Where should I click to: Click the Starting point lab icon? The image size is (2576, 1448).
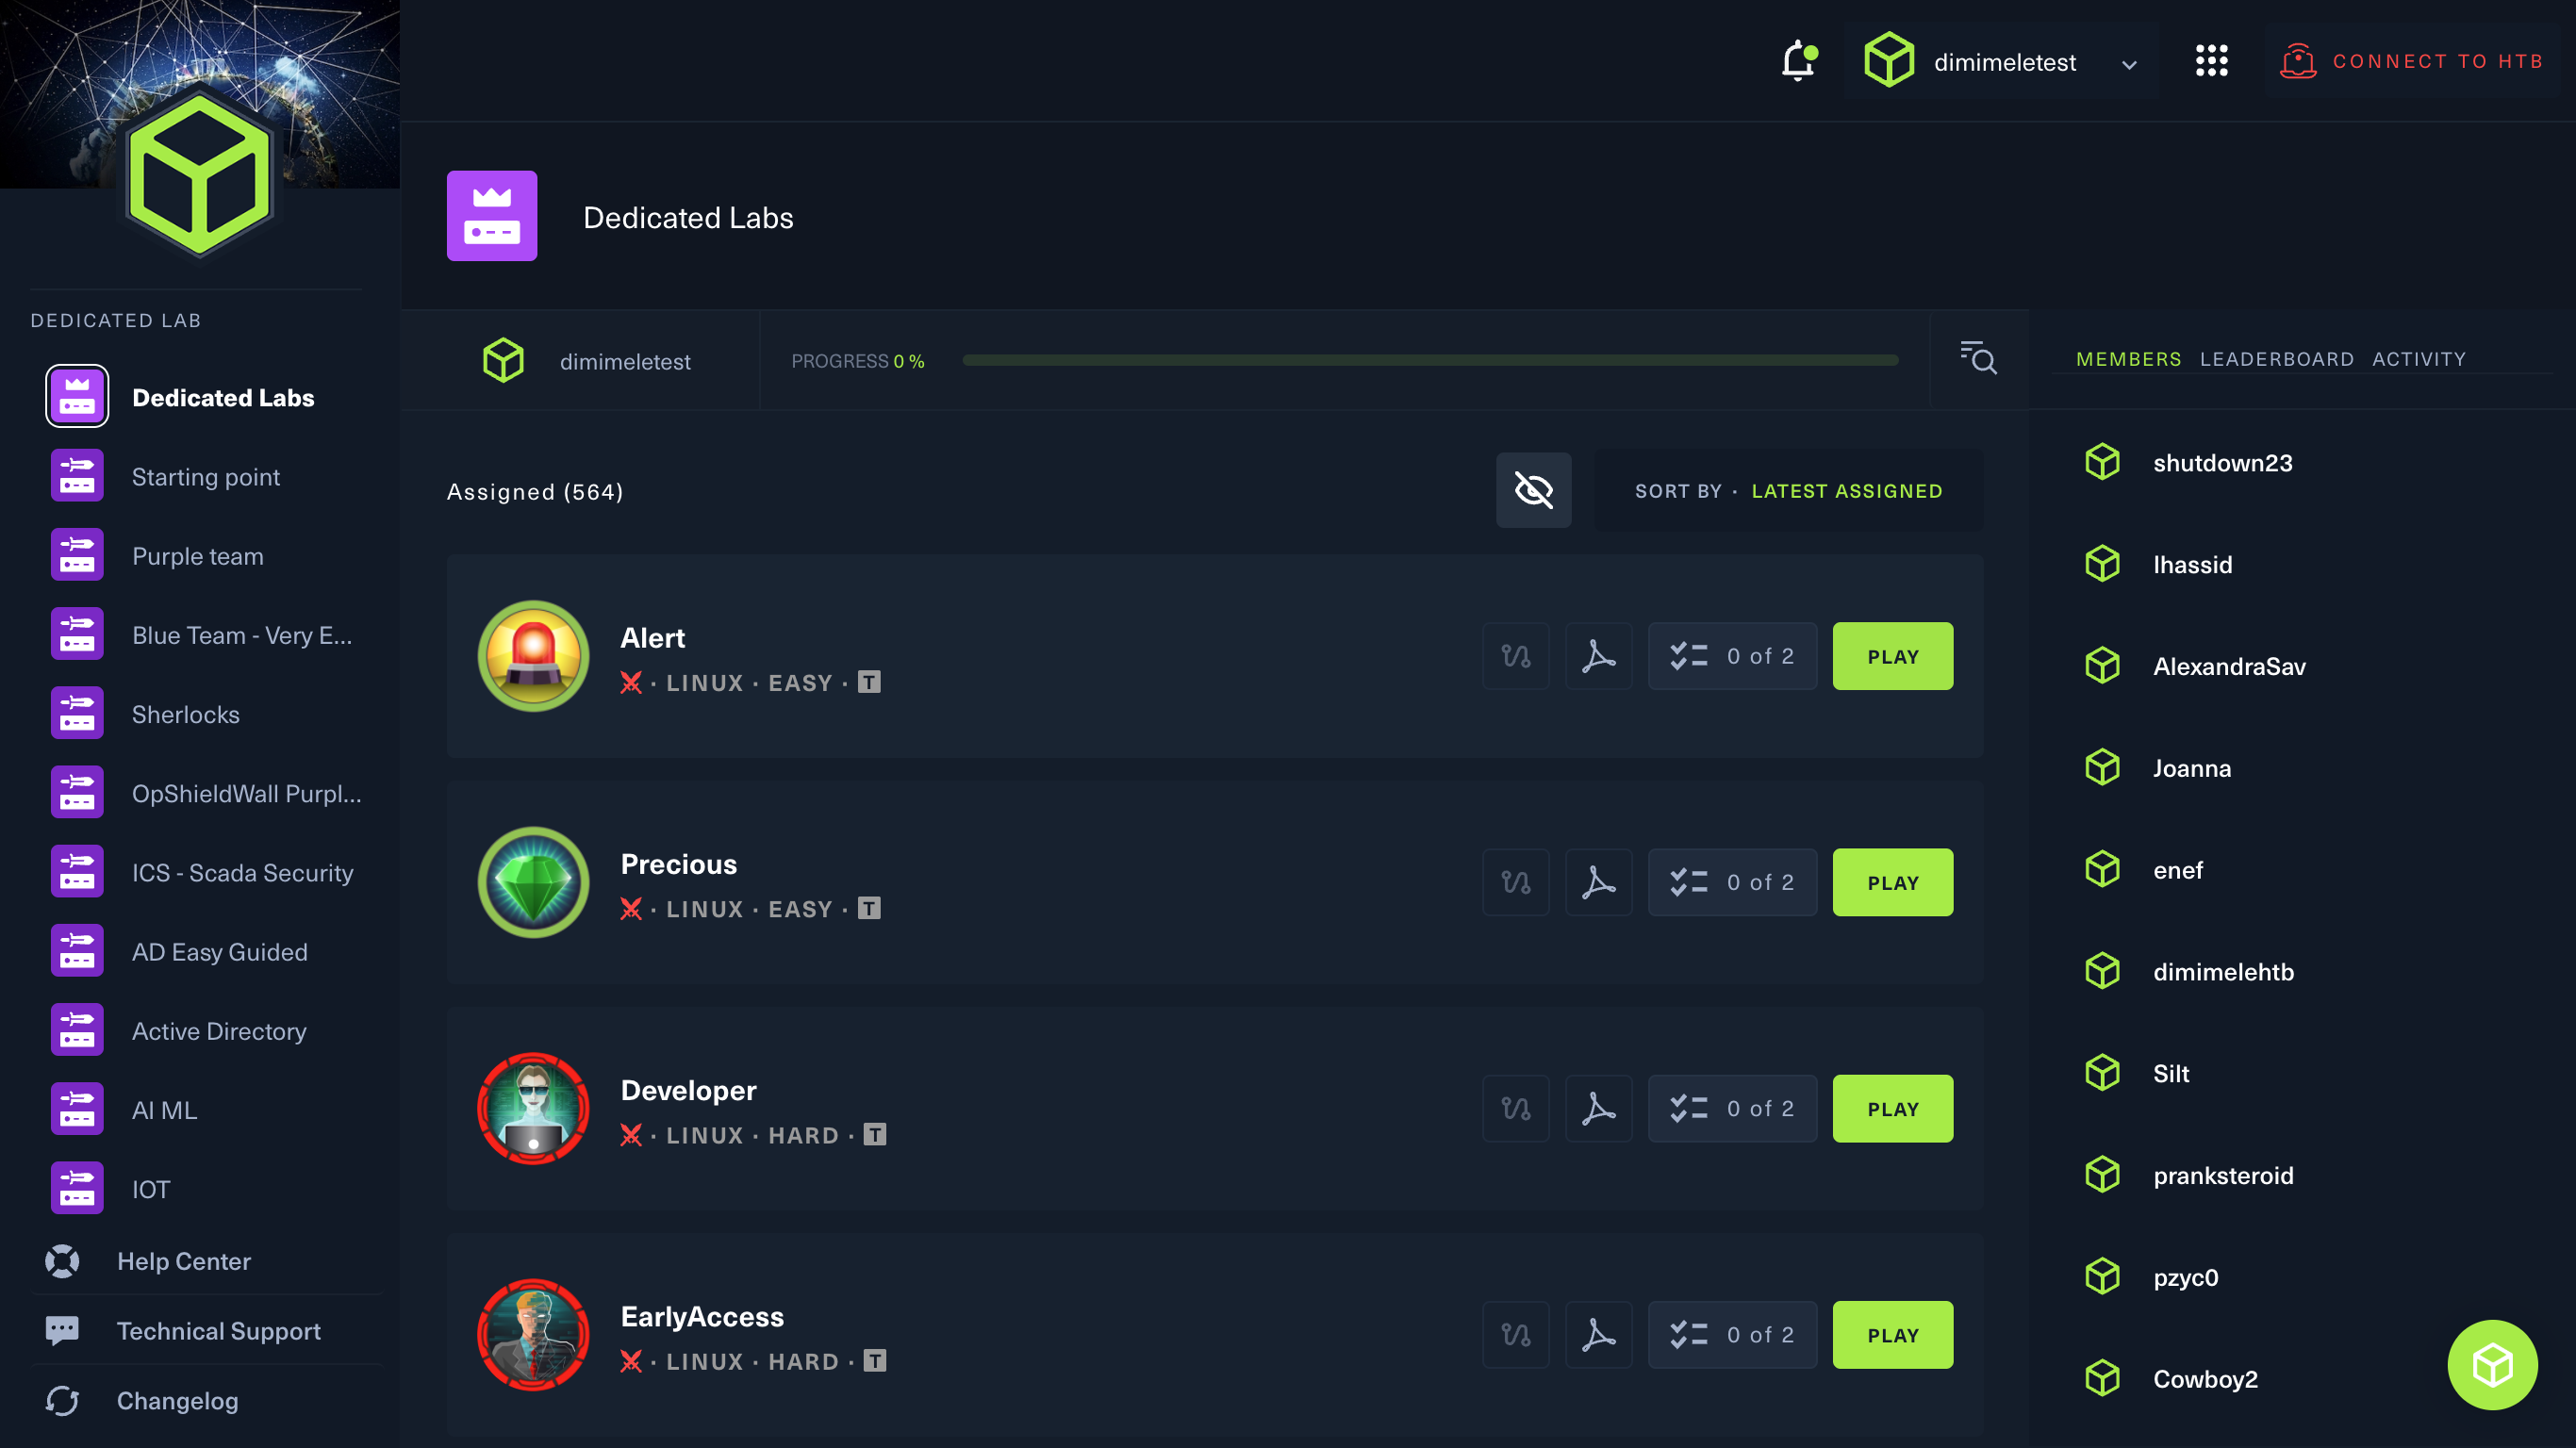point(77,476)
